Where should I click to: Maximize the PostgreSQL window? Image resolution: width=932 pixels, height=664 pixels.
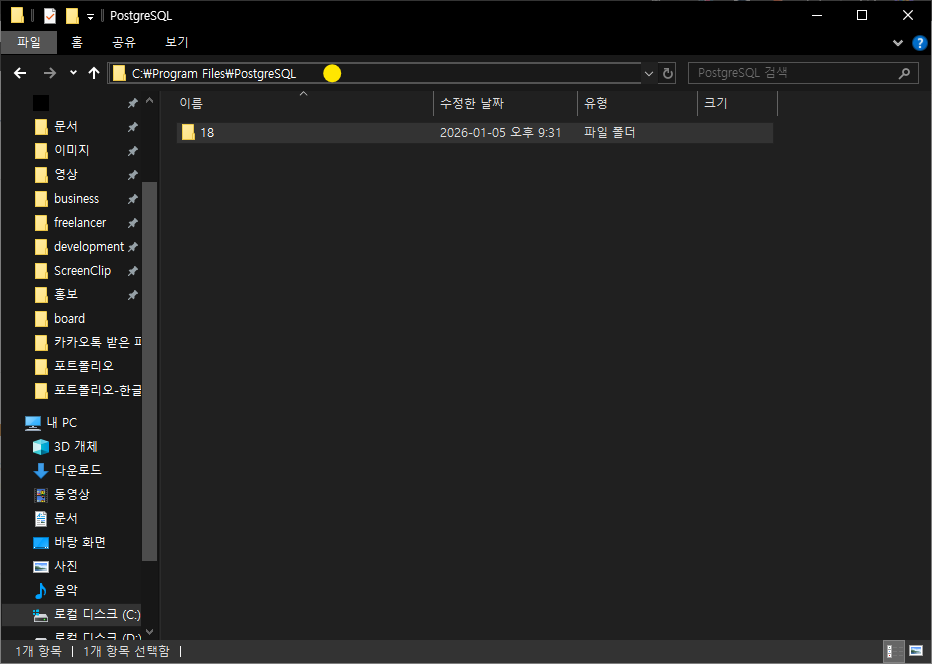862,15
